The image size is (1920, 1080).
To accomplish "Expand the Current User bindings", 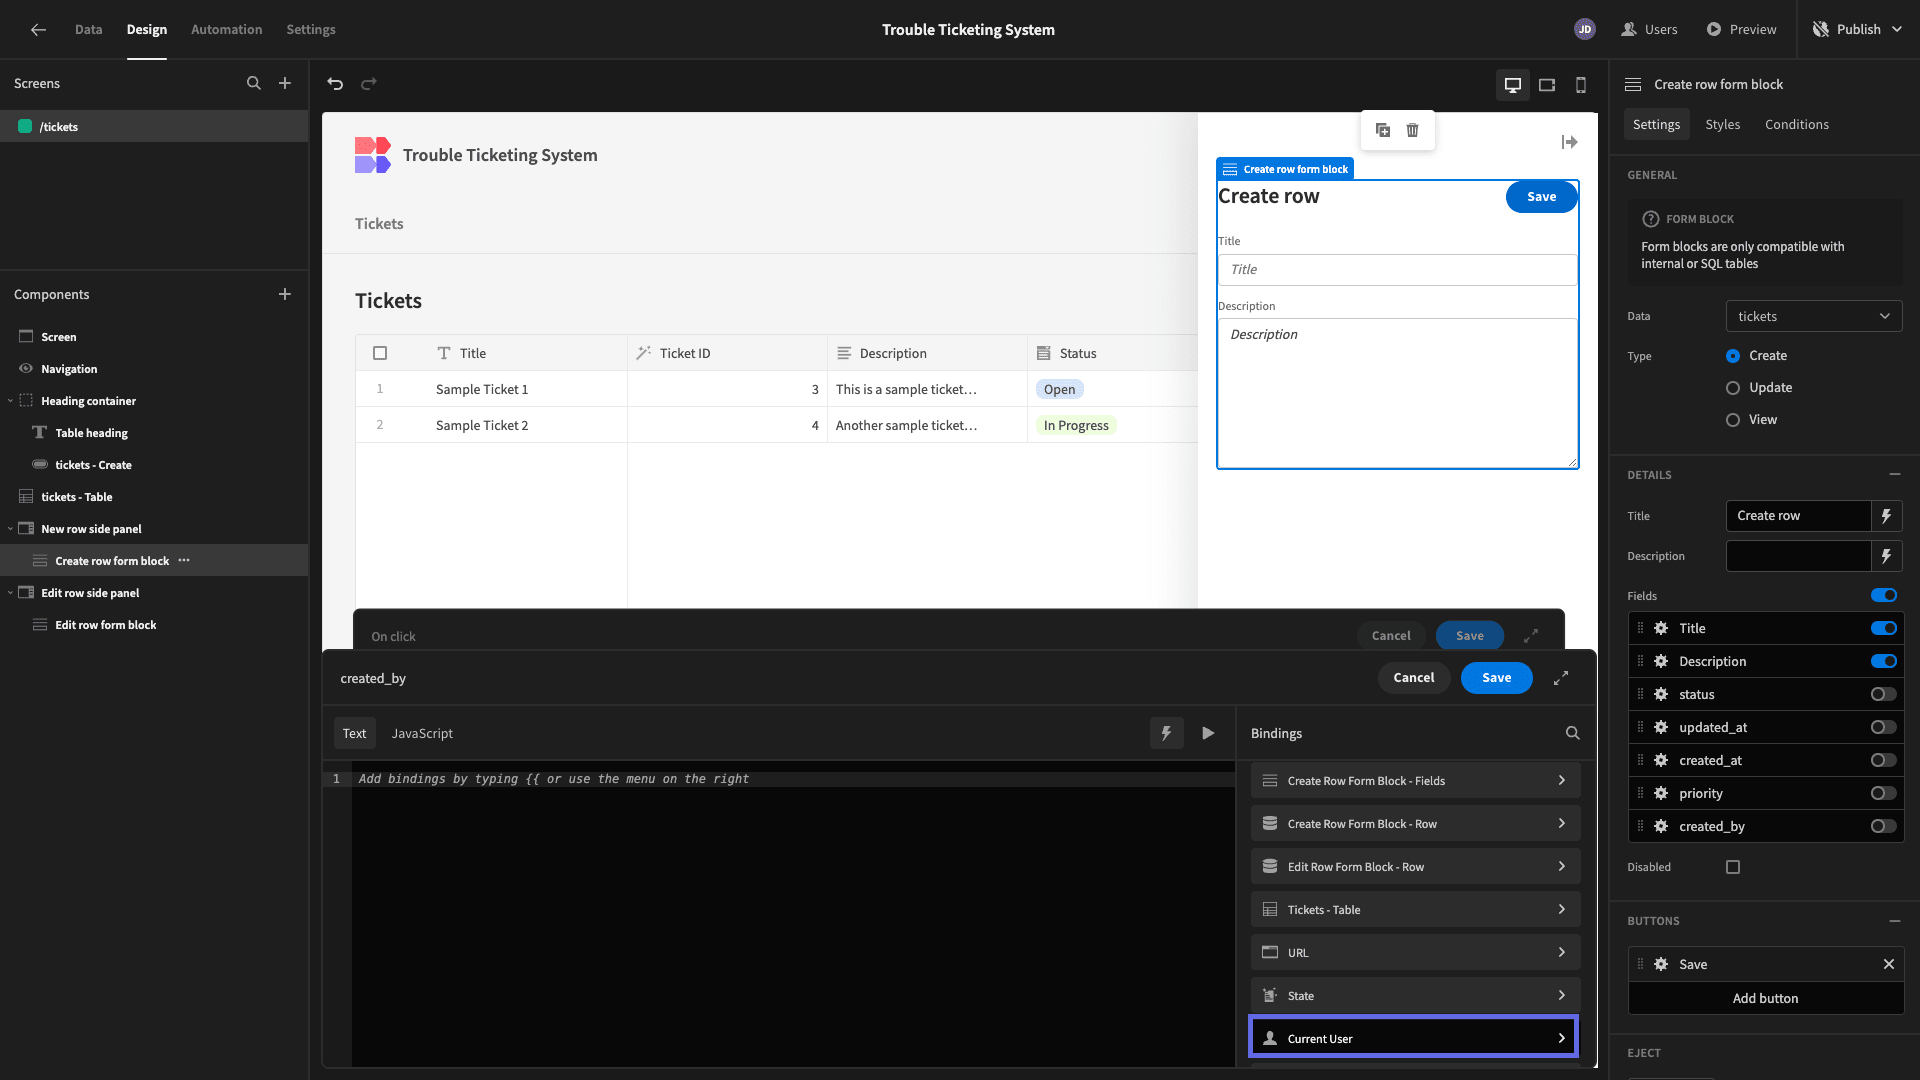I will 1414,1038.
